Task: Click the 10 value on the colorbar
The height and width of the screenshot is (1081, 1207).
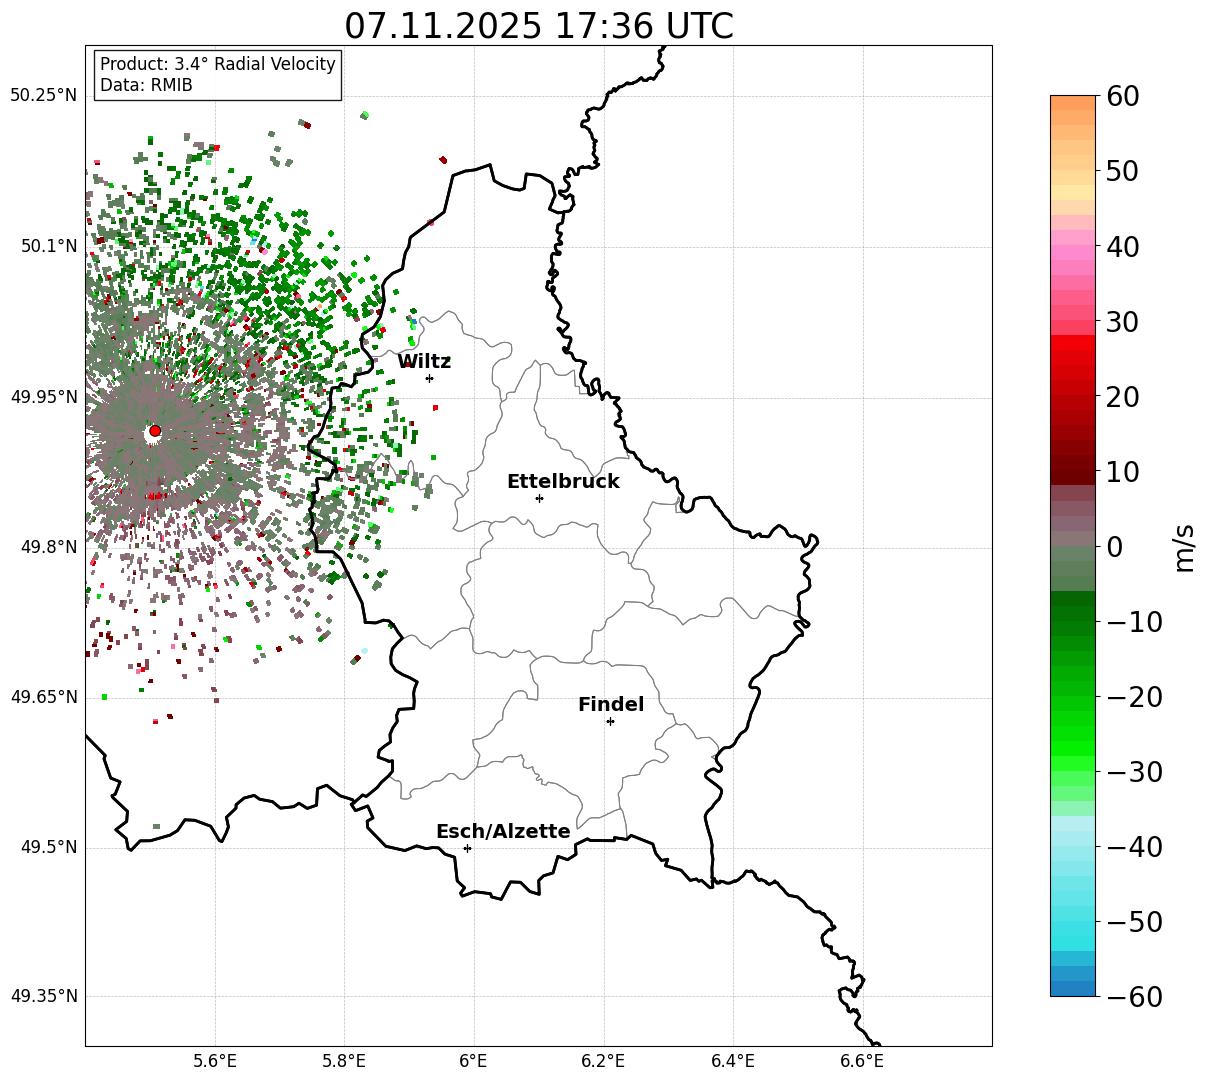Action: click(1123, 472)
